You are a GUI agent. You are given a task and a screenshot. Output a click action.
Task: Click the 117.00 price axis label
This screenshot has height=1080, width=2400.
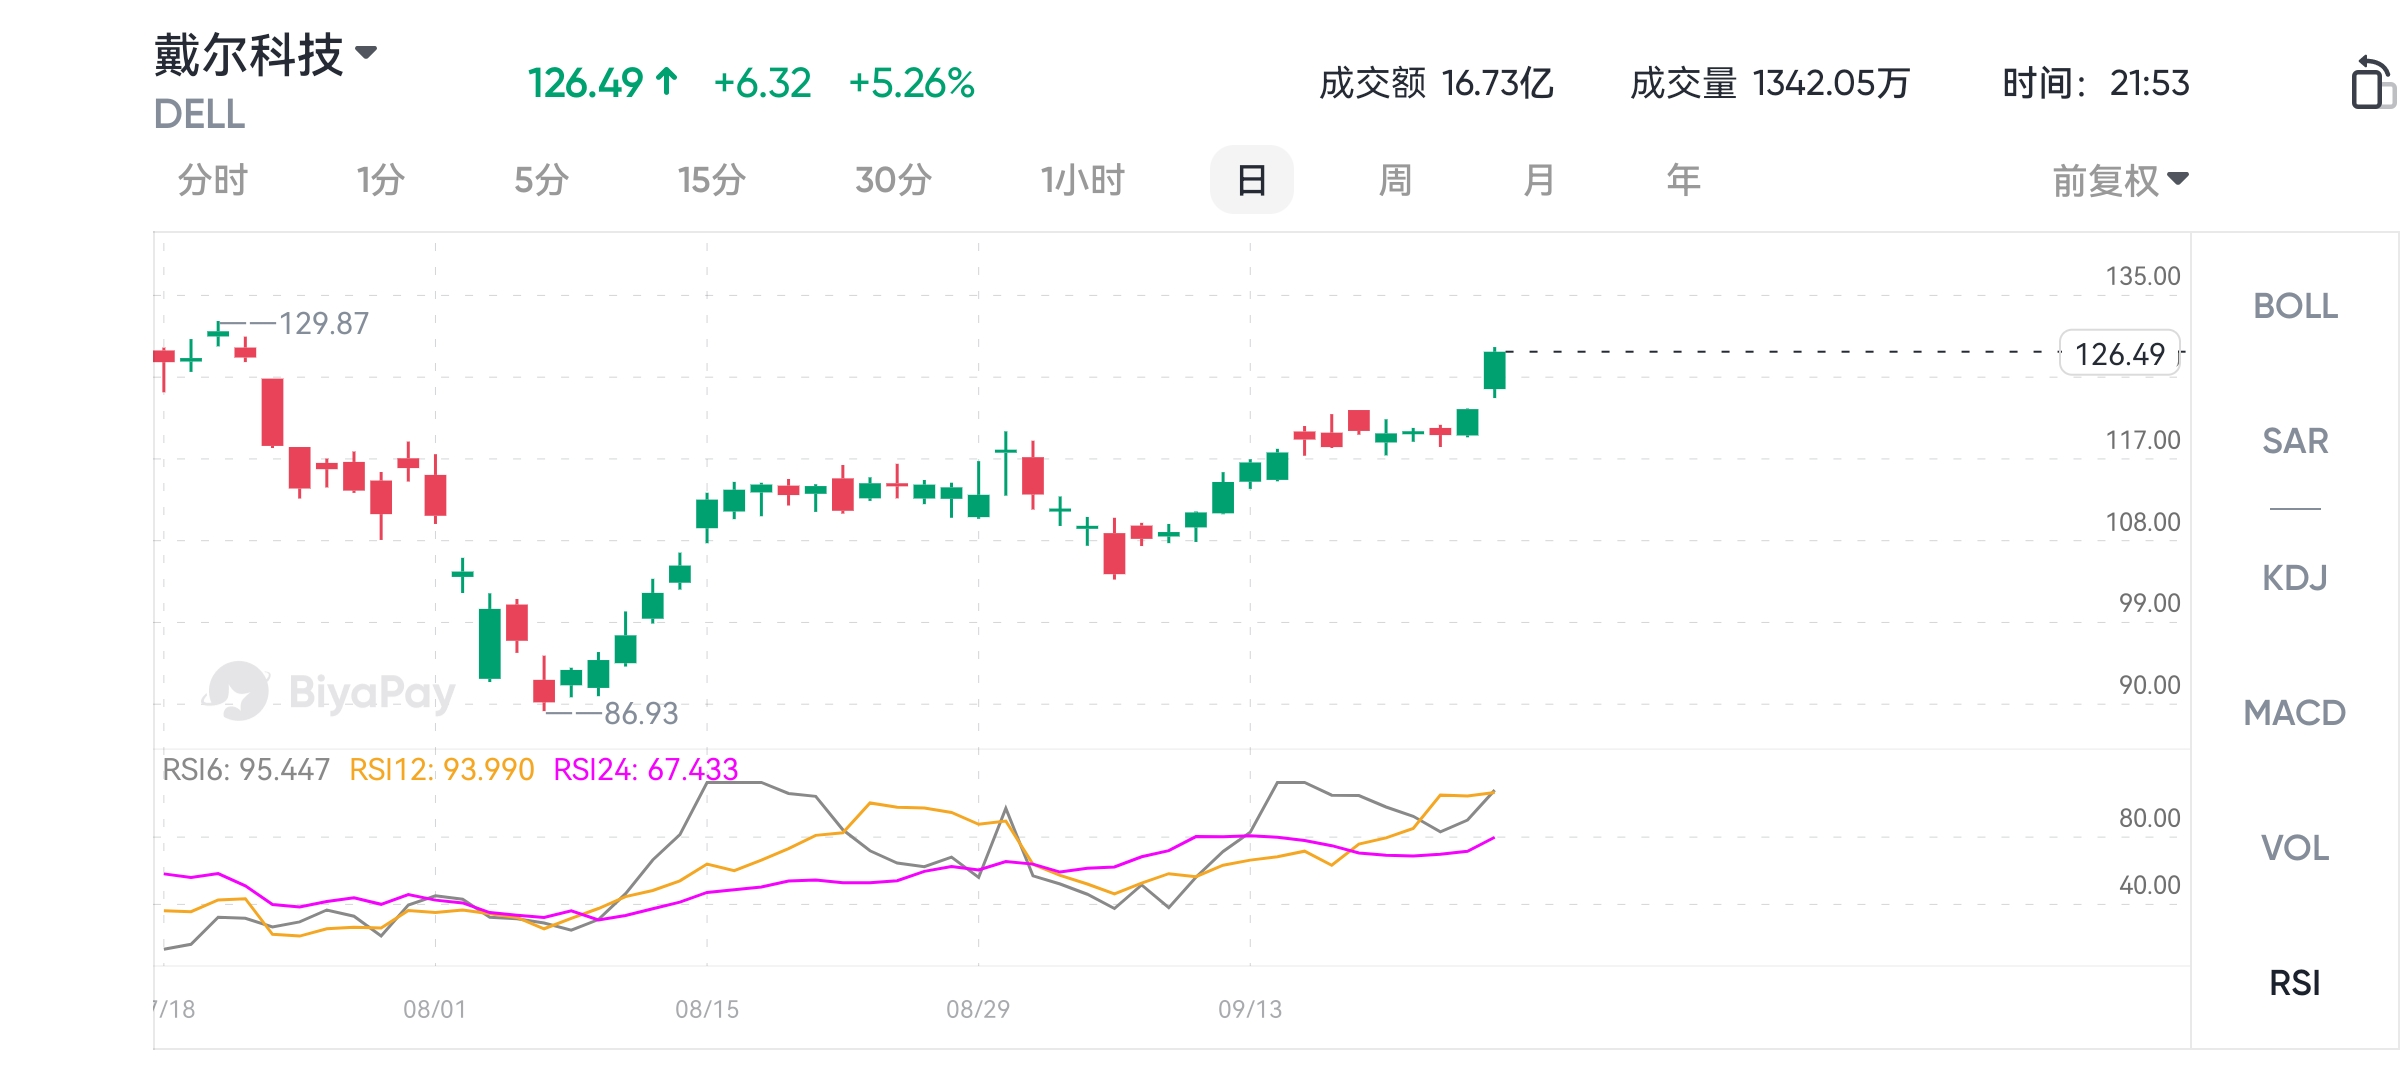pos(2143,440)
